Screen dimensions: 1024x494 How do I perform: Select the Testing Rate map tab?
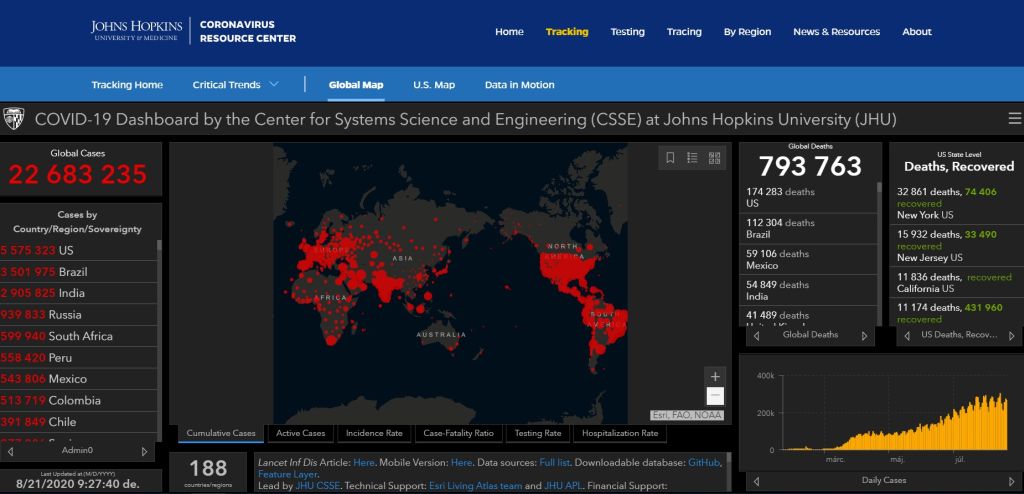click(x=537, y=433)
